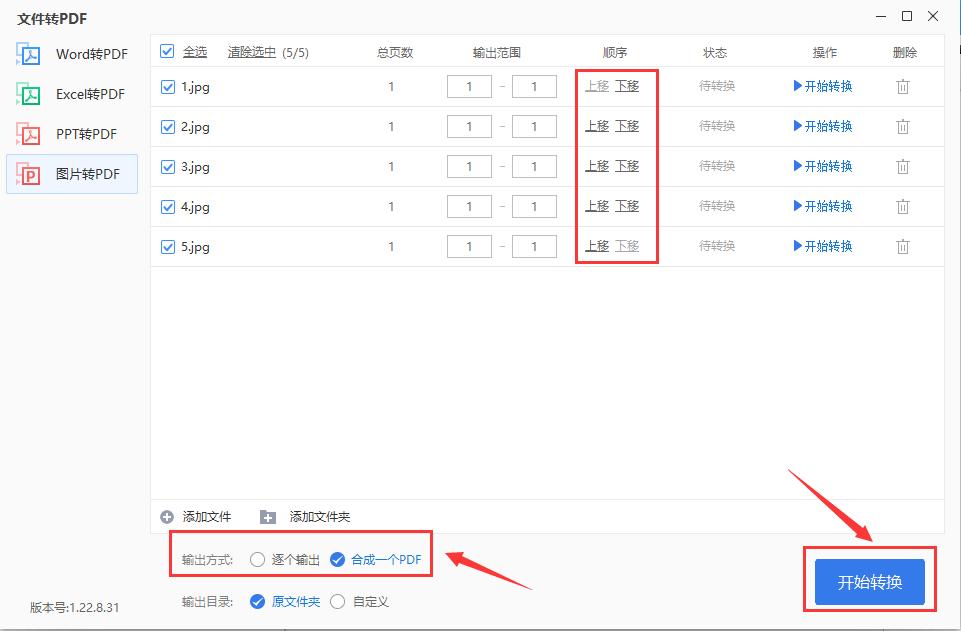961x631 pixels.
Task: Click the end page field for 2.jpg
Action: coord(534,126)
